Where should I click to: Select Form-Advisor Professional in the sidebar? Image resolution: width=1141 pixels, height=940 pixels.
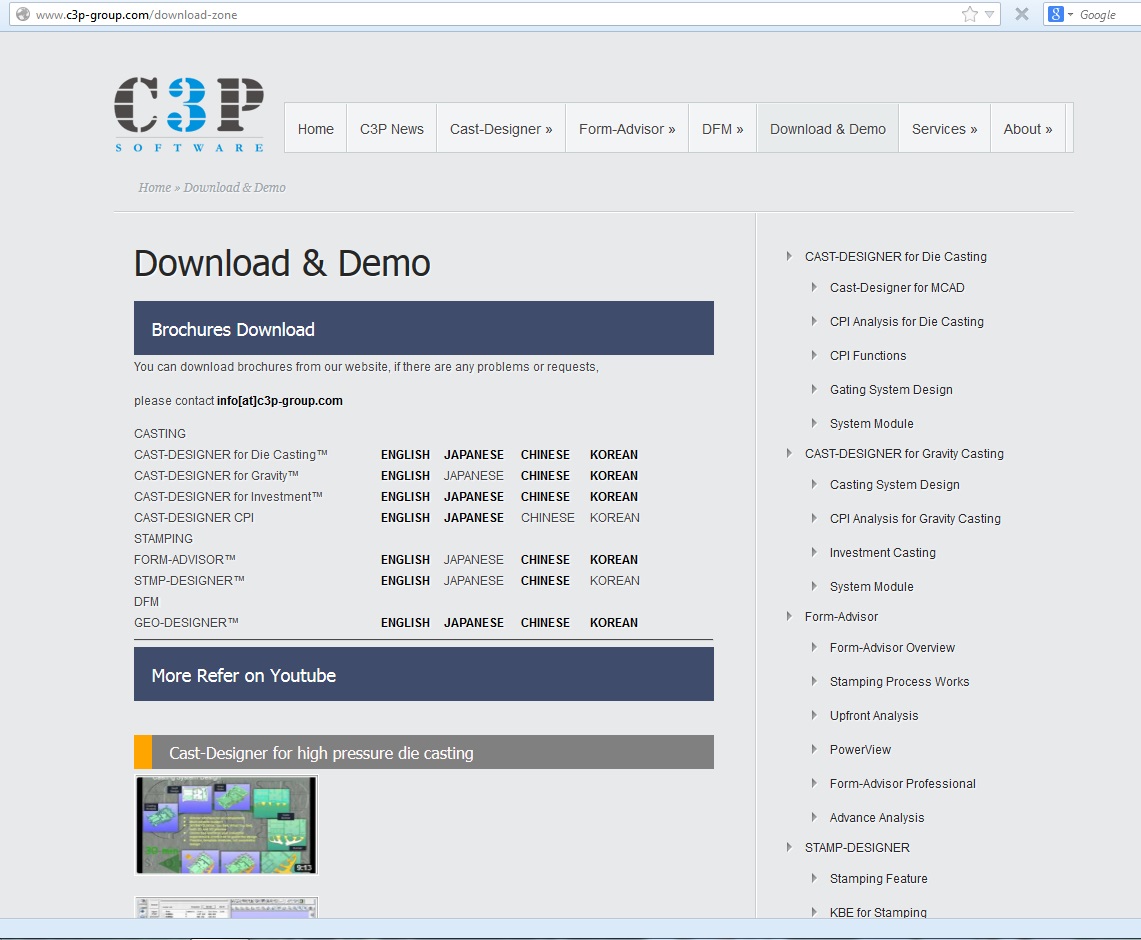tap(903, 784)
